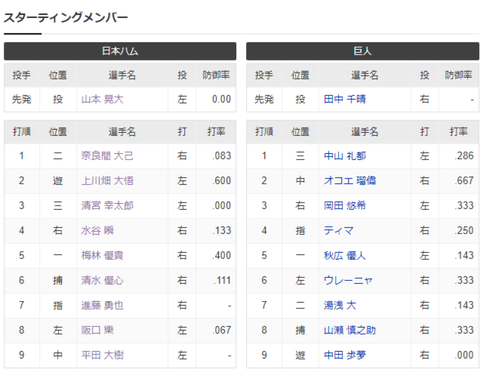Screen dimensions: 480x376
Task: Open 中山 礼都 player page
Action: (345, 156)
